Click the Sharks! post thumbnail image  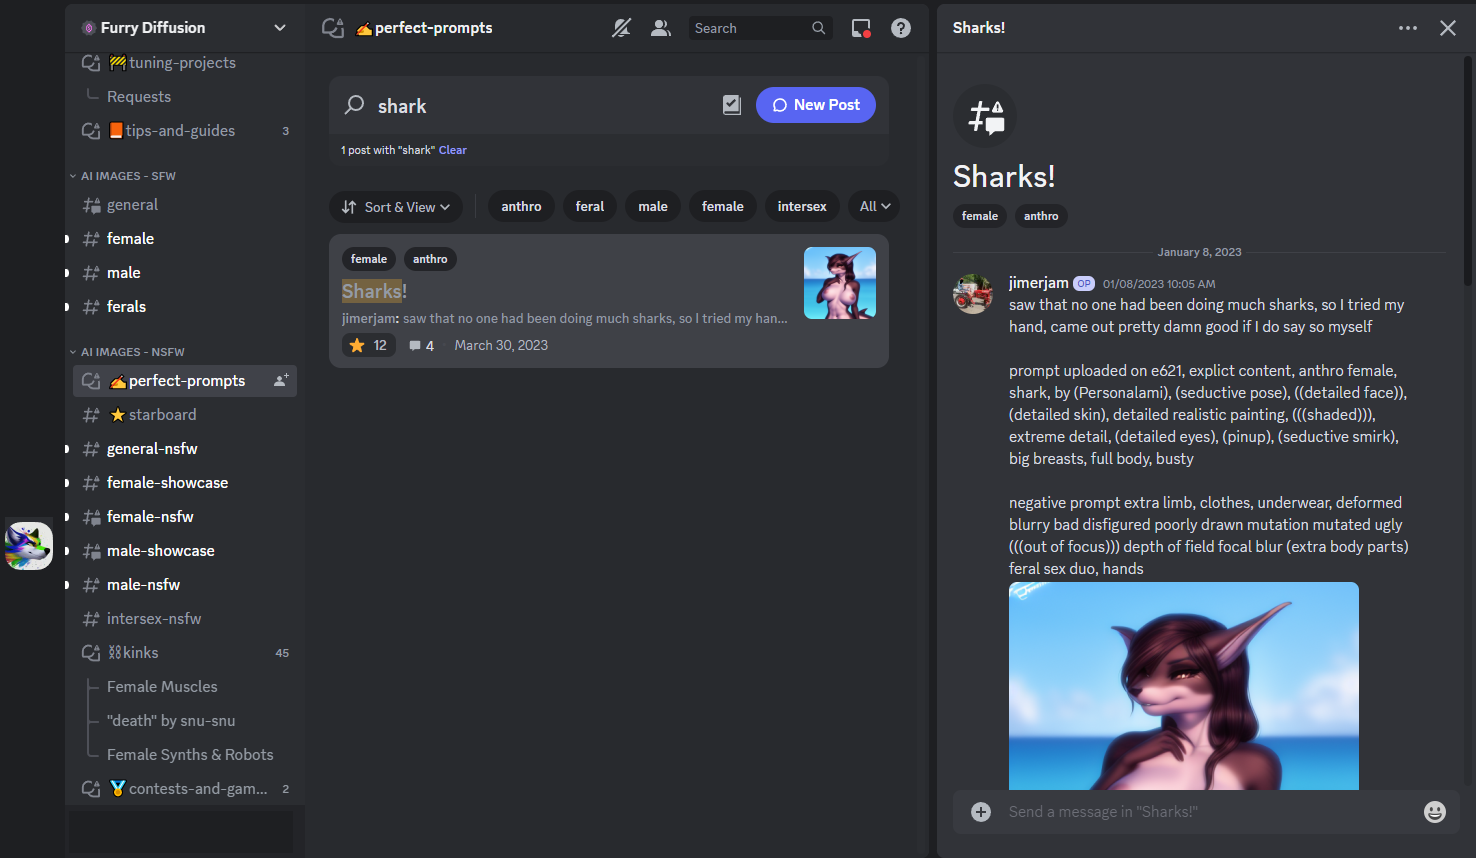840,283
